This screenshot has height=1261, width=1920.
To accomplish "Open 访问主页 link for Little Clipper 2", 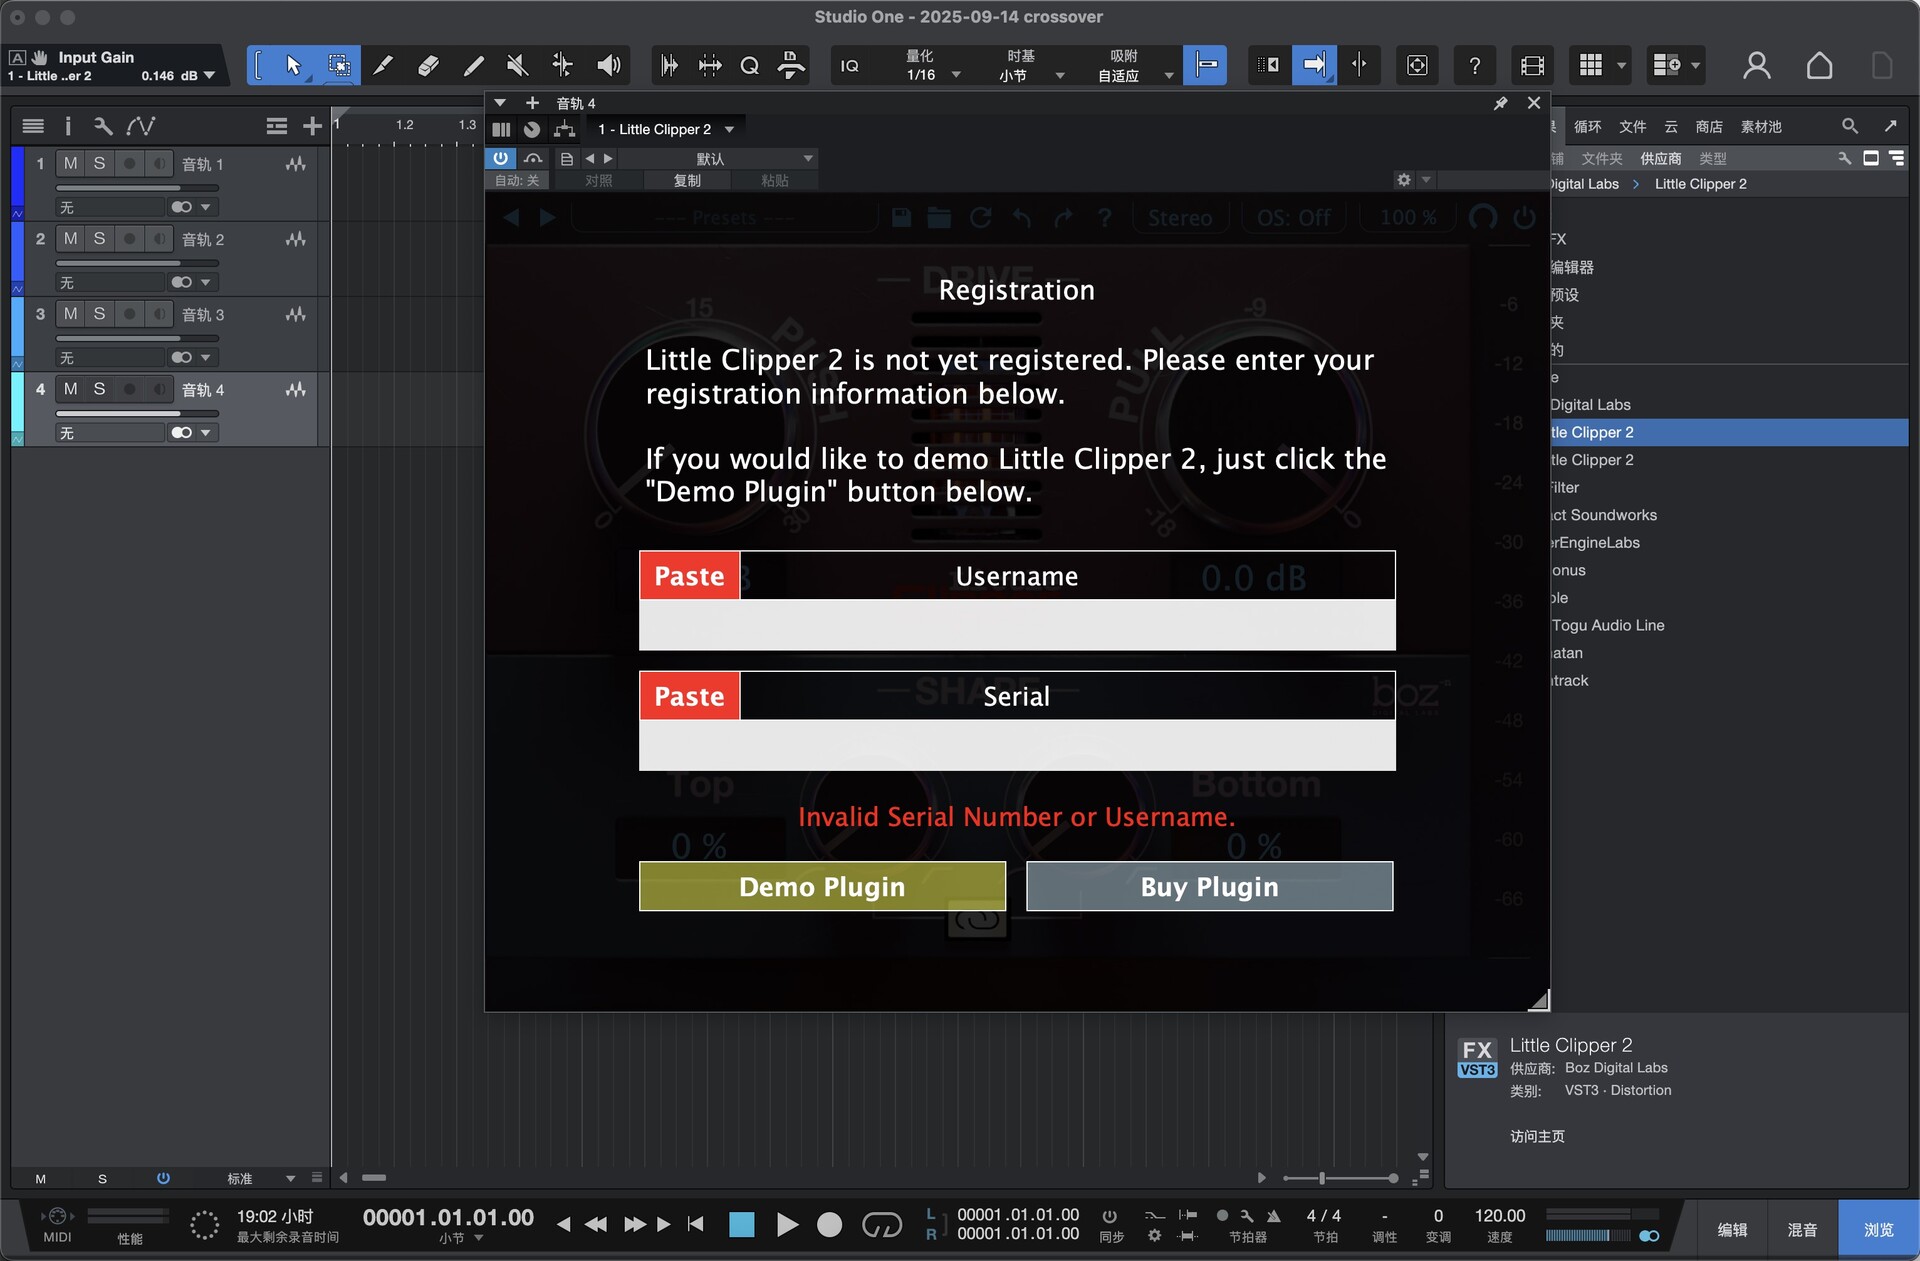I will coord(1537,1137).
